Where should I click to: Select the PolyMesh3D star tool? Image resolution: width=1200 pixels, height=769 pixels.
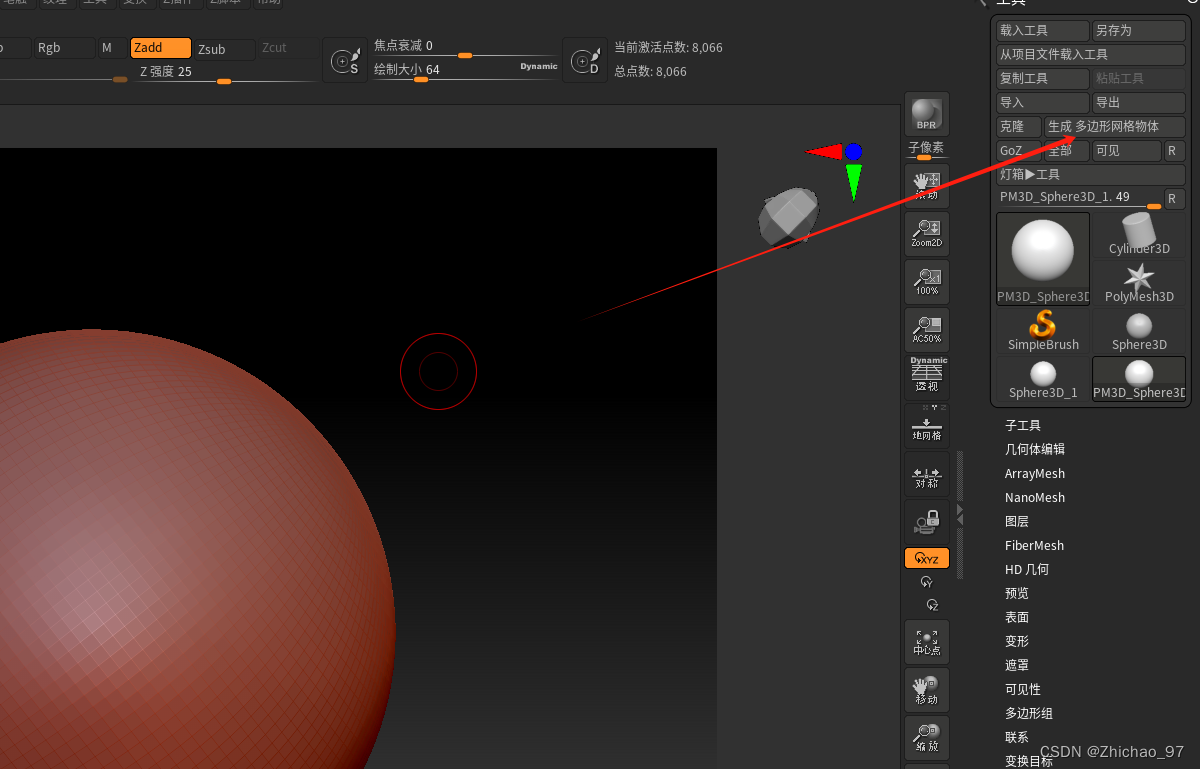tap(1139, 283)
